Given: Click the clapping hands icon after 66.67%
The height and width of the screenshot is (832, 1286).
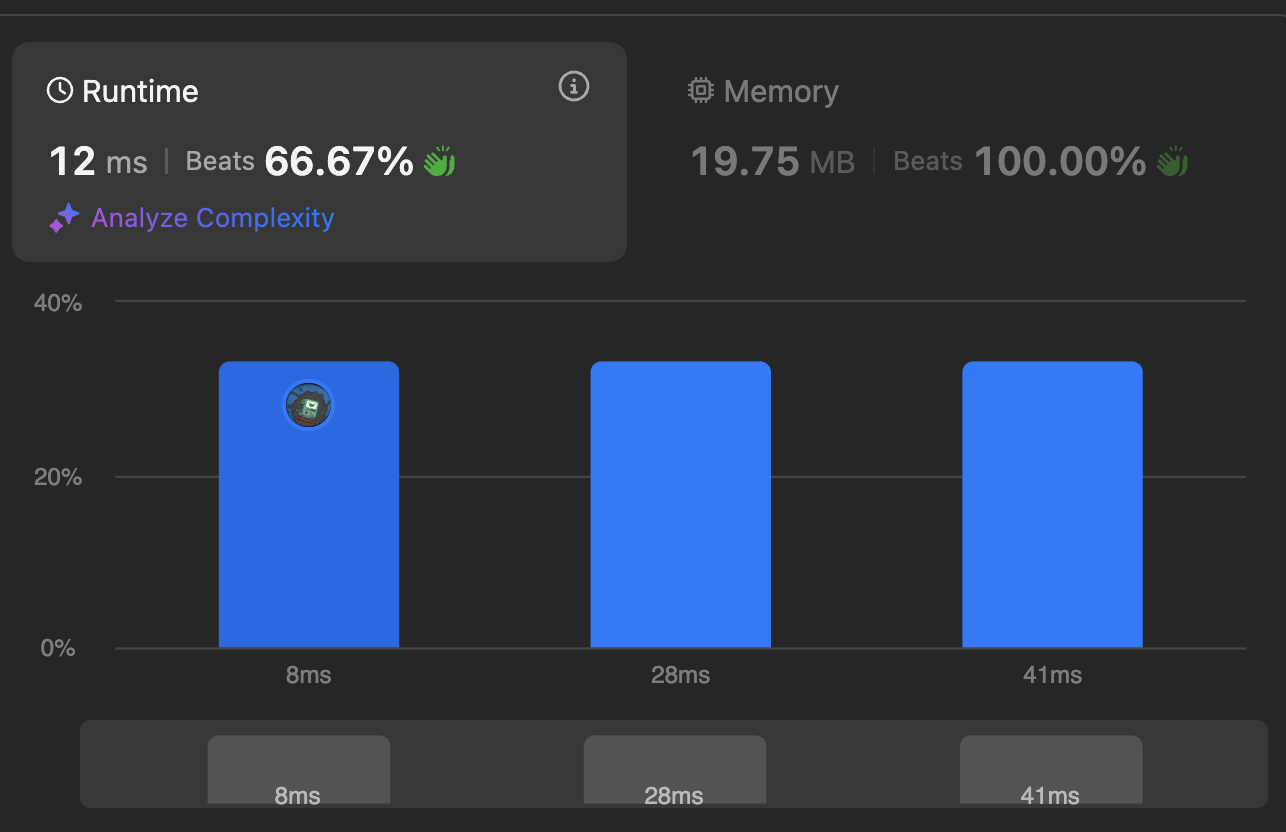Looking at the screenshot, I should tap(439, 161).
